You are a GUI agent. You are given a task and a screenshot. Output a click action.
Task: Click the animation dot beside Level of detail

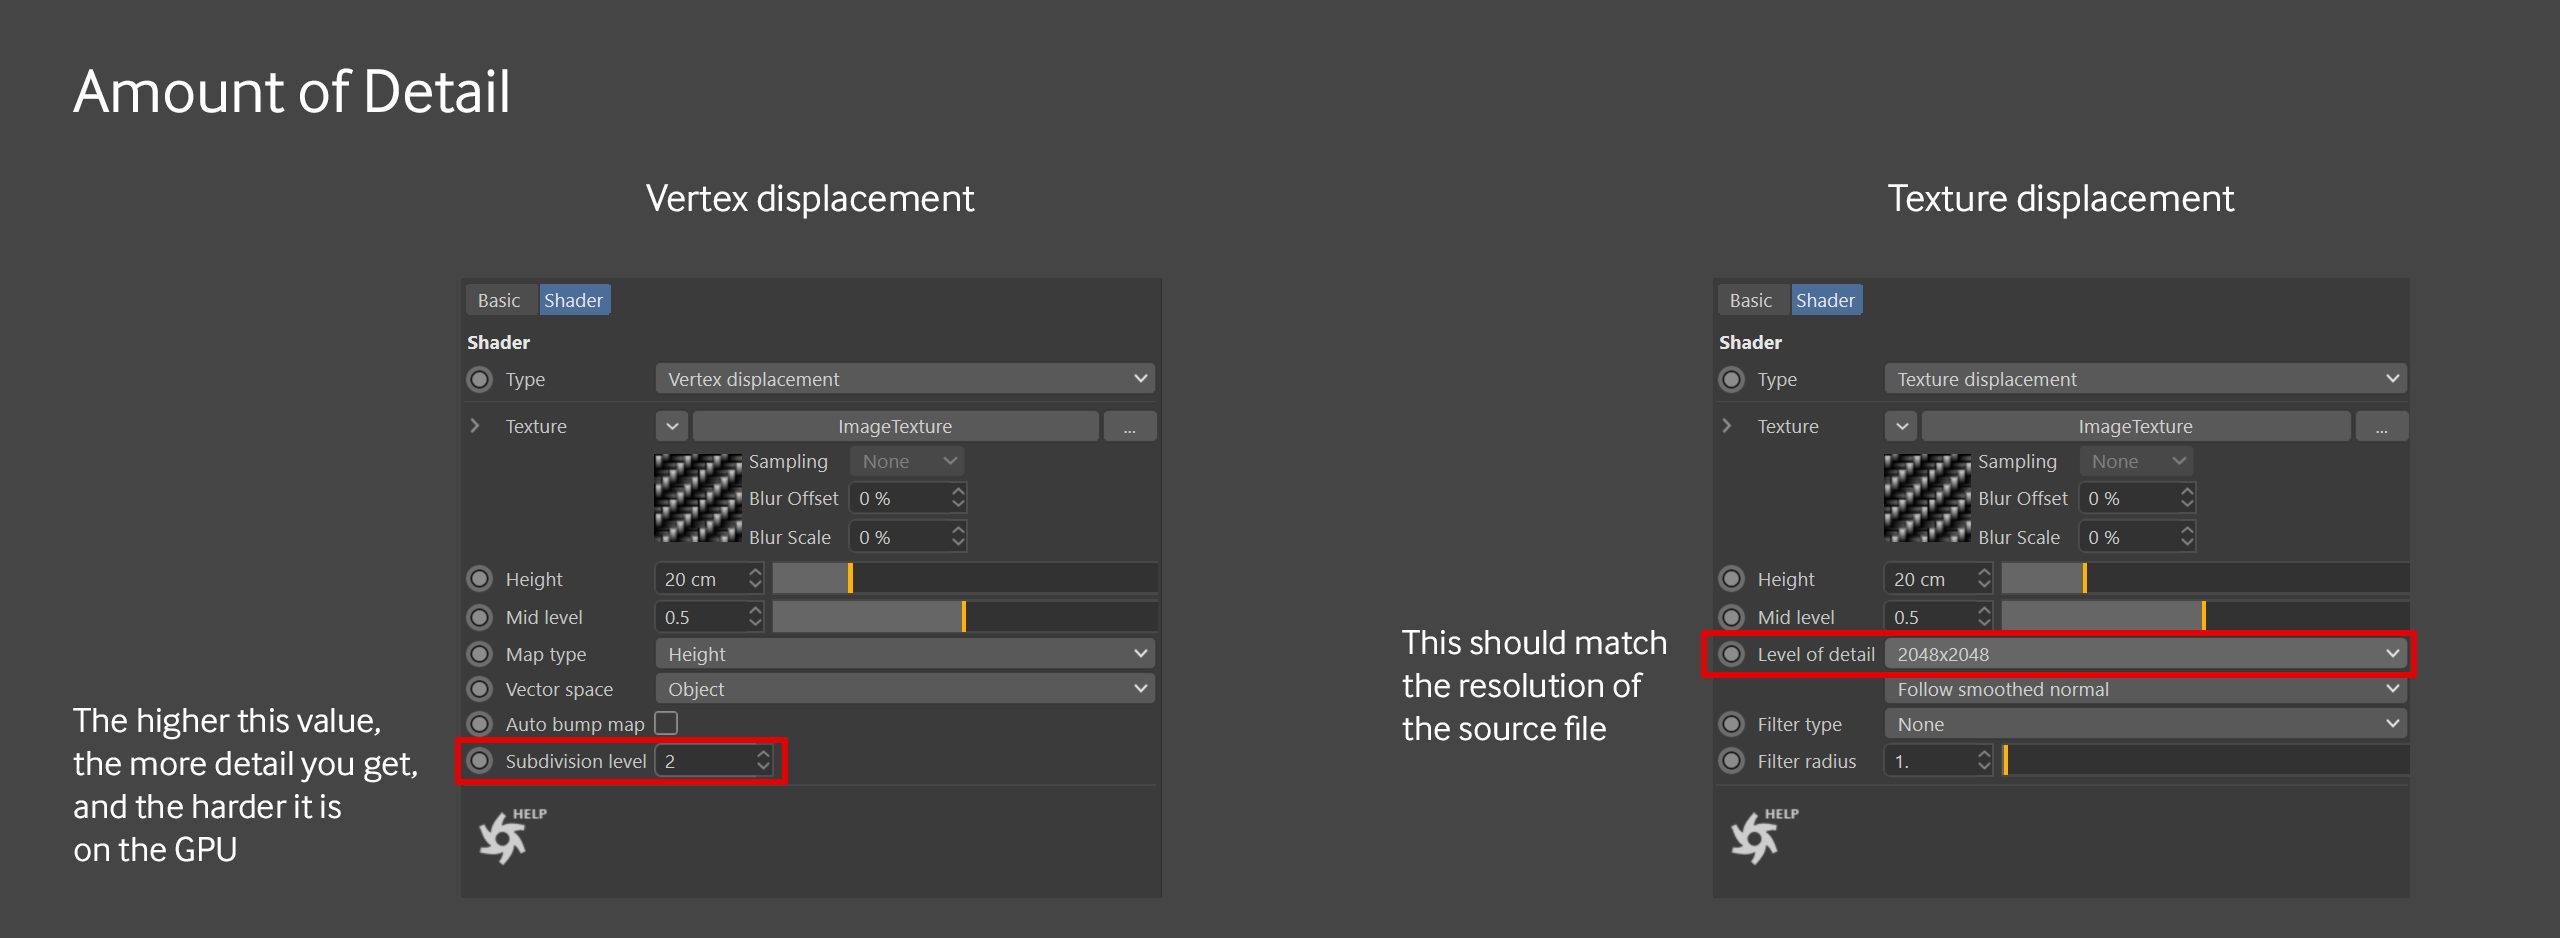tap(1732, 654)
